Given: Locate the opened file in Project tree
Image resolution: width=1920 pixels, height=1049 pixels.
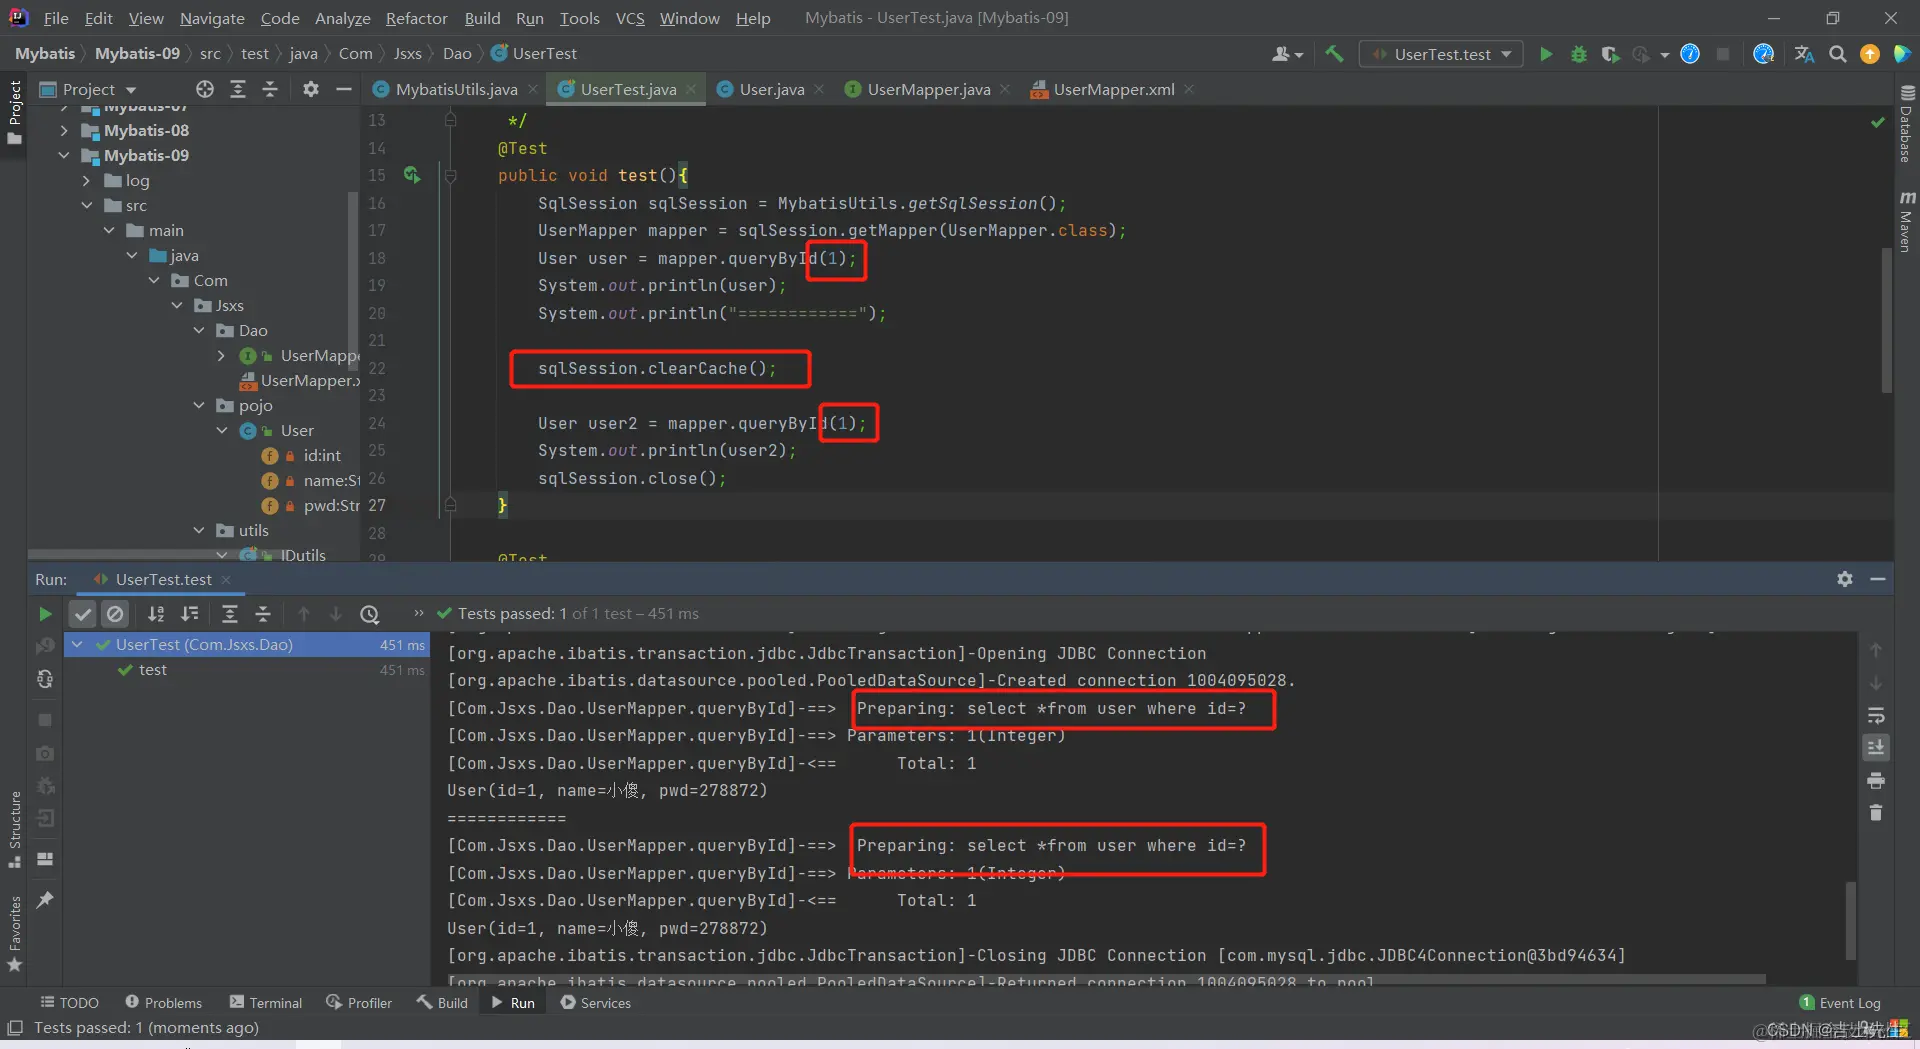Looking at the screenshot, I should 205,89.
